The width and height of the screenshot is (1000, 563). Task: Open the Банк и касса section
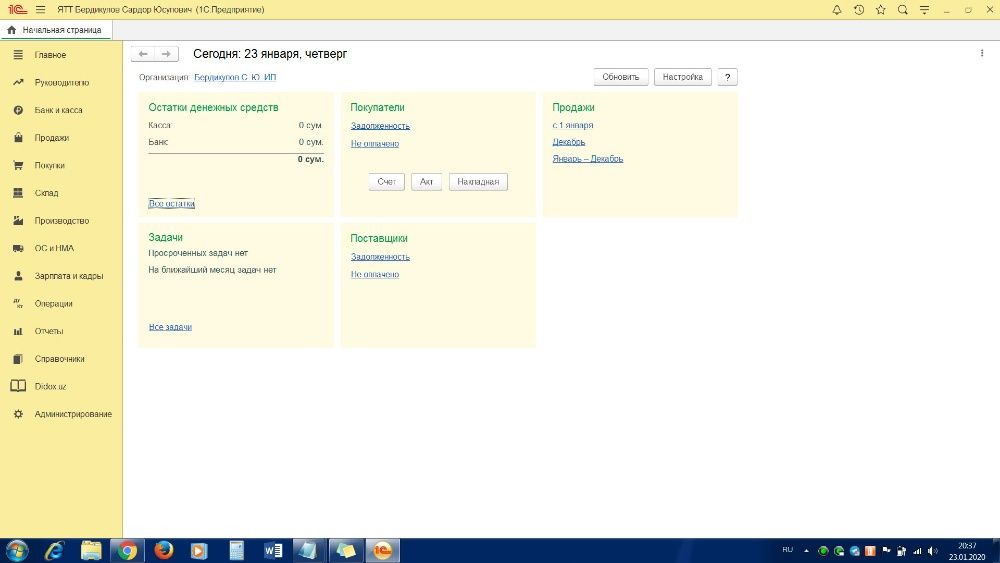pyautogui.click(x=59, y=110)
